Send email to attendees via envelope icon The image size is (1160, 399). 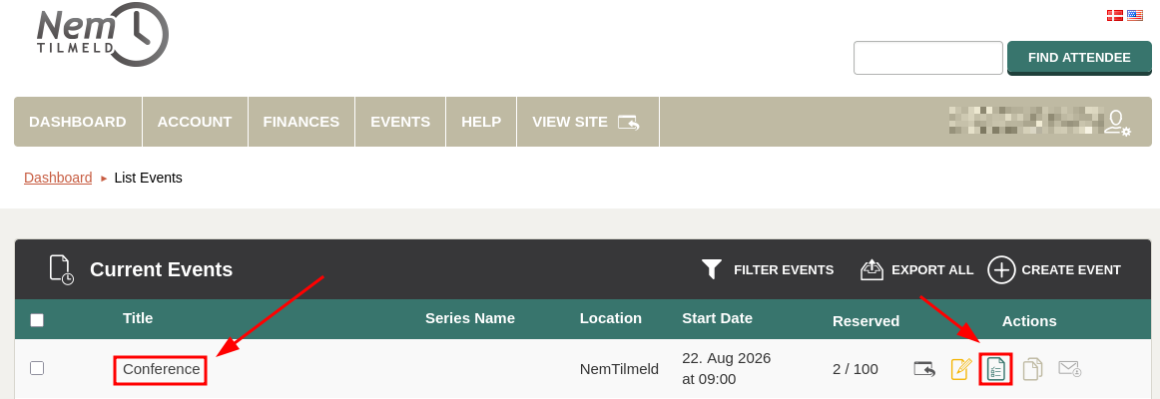[1069, 368]
